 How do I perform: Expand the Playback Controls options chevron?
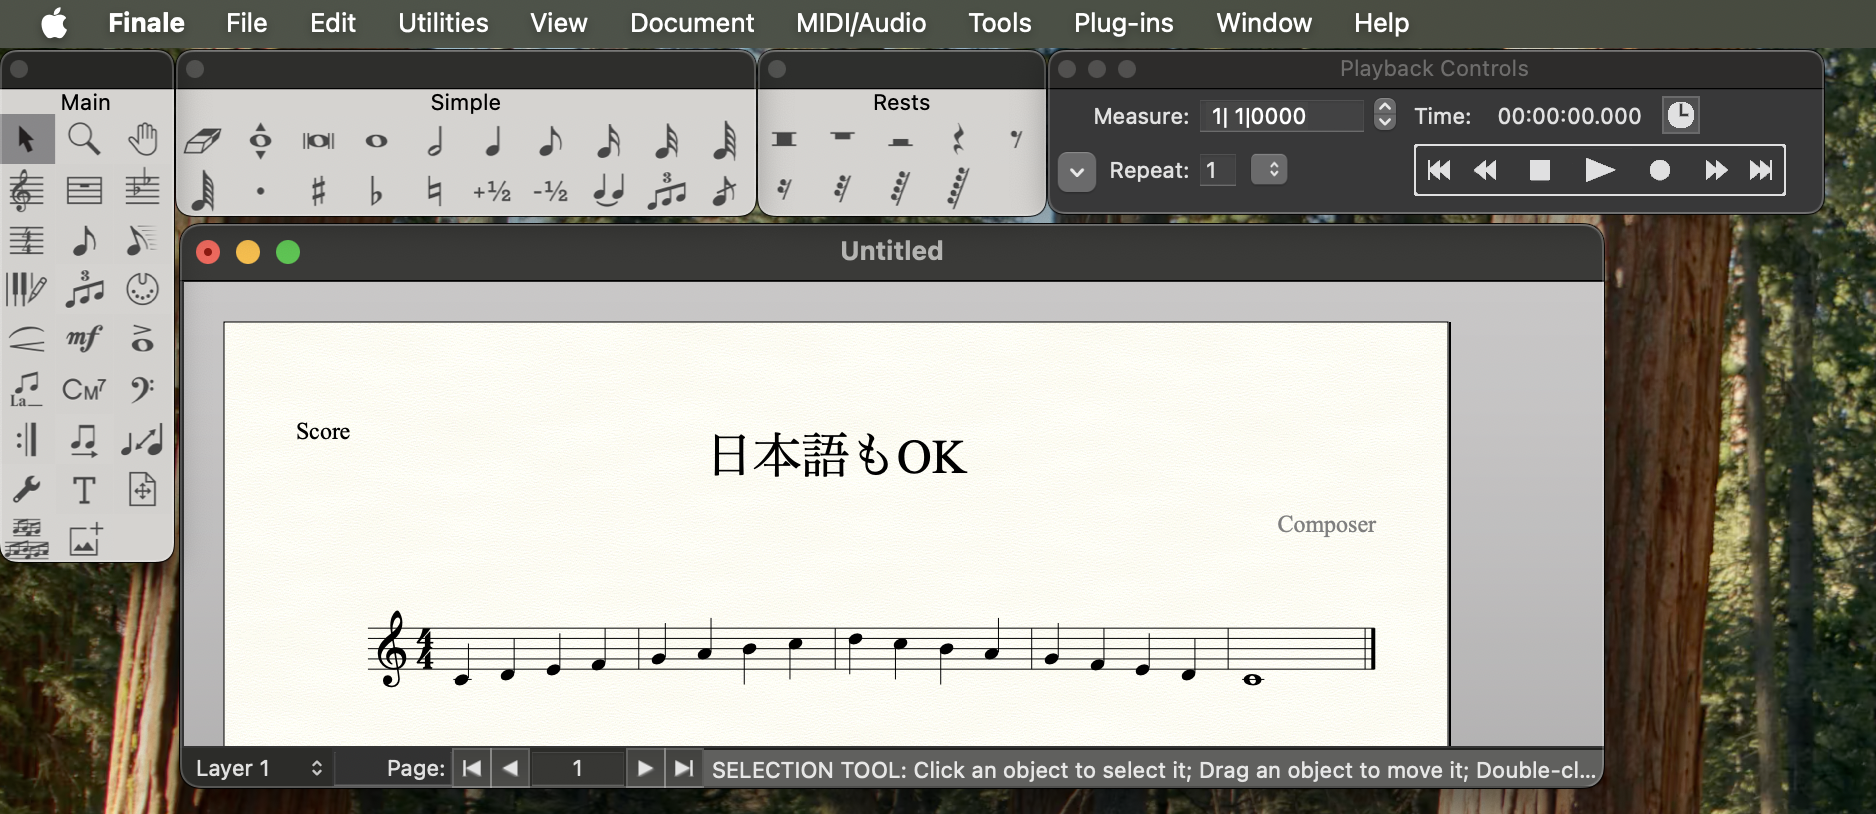1077,172
